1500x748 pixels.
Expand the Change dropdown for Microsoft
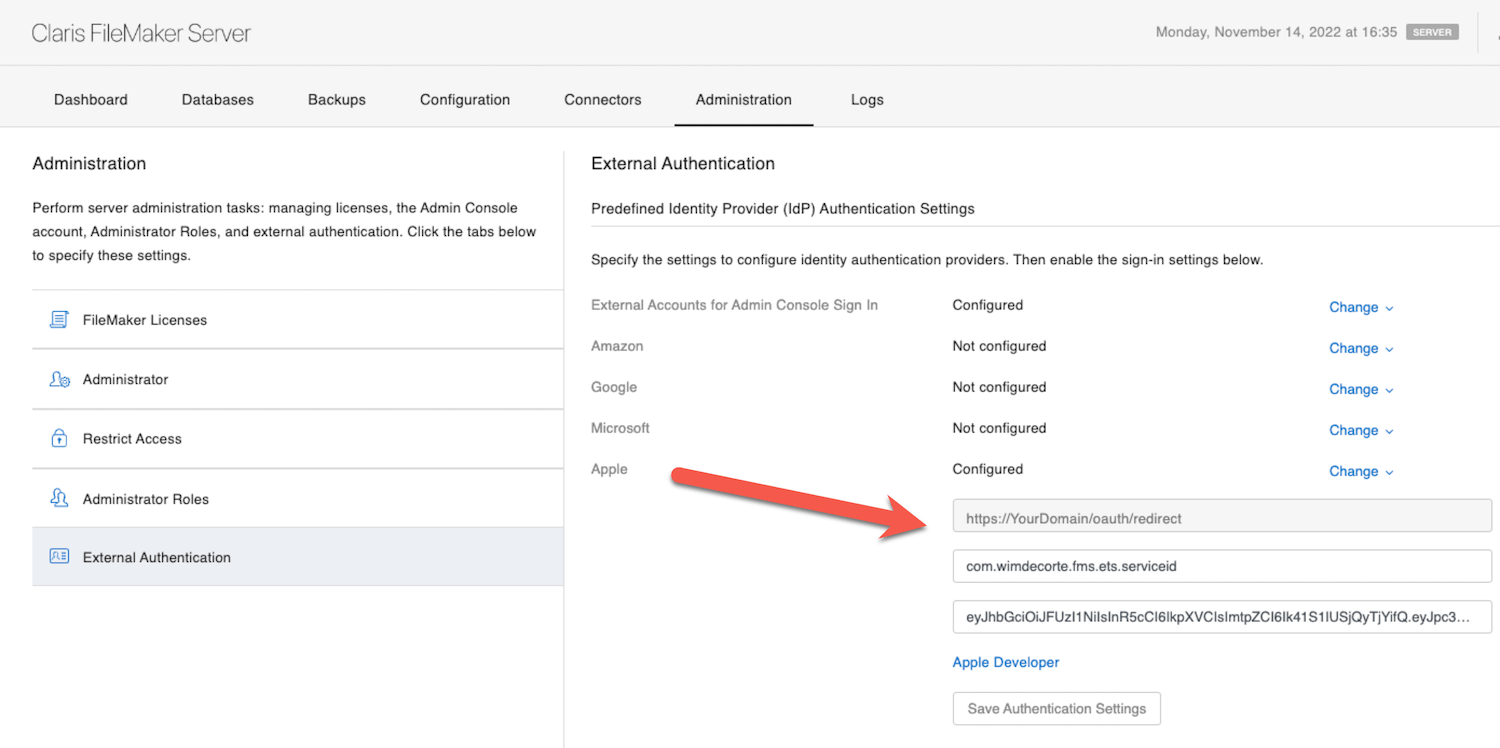click(x=1361, y=430)
